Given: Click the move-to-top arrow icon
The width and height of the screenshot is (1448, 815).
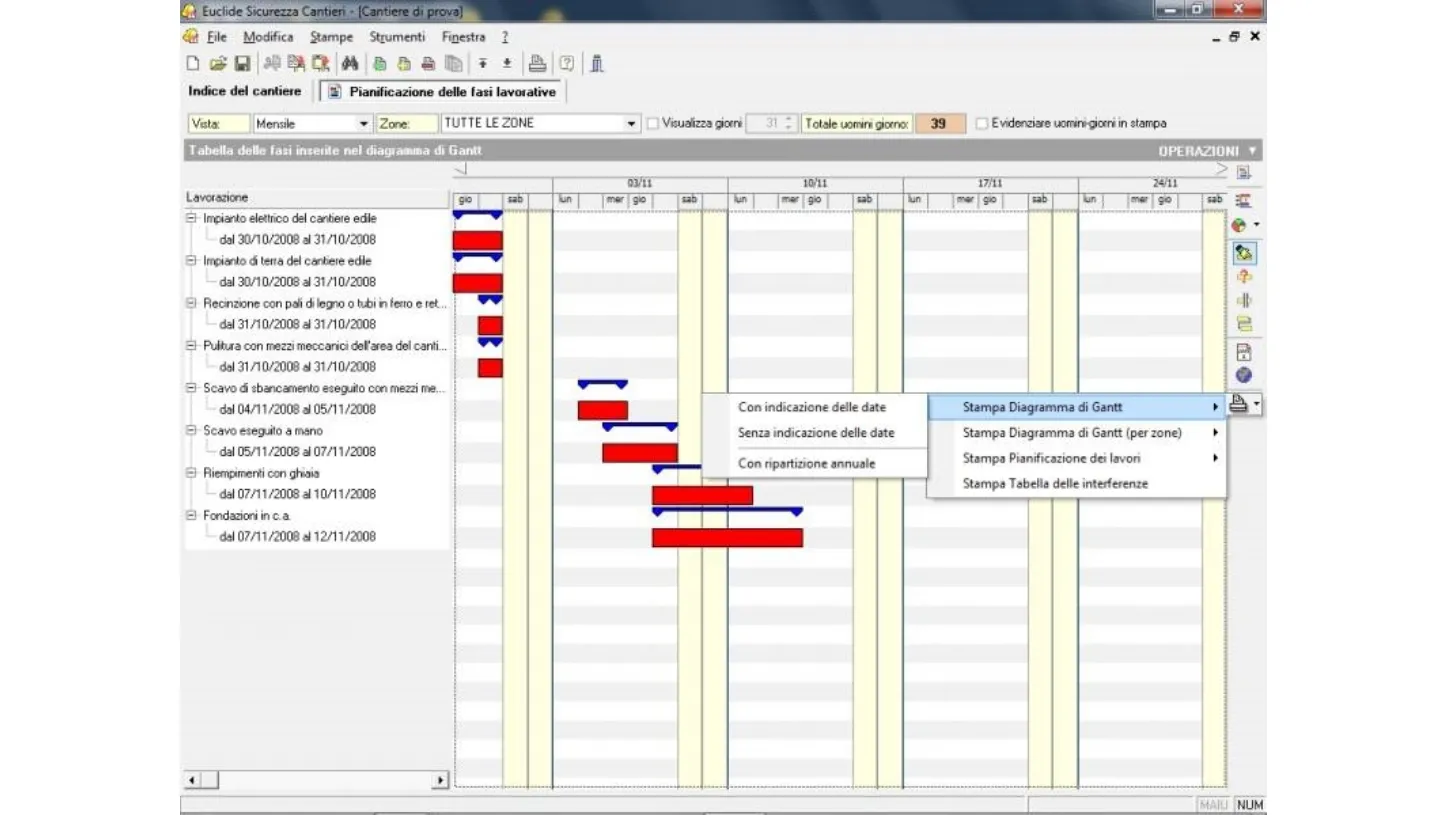Looking at the screenshot, I should (483, 64).
